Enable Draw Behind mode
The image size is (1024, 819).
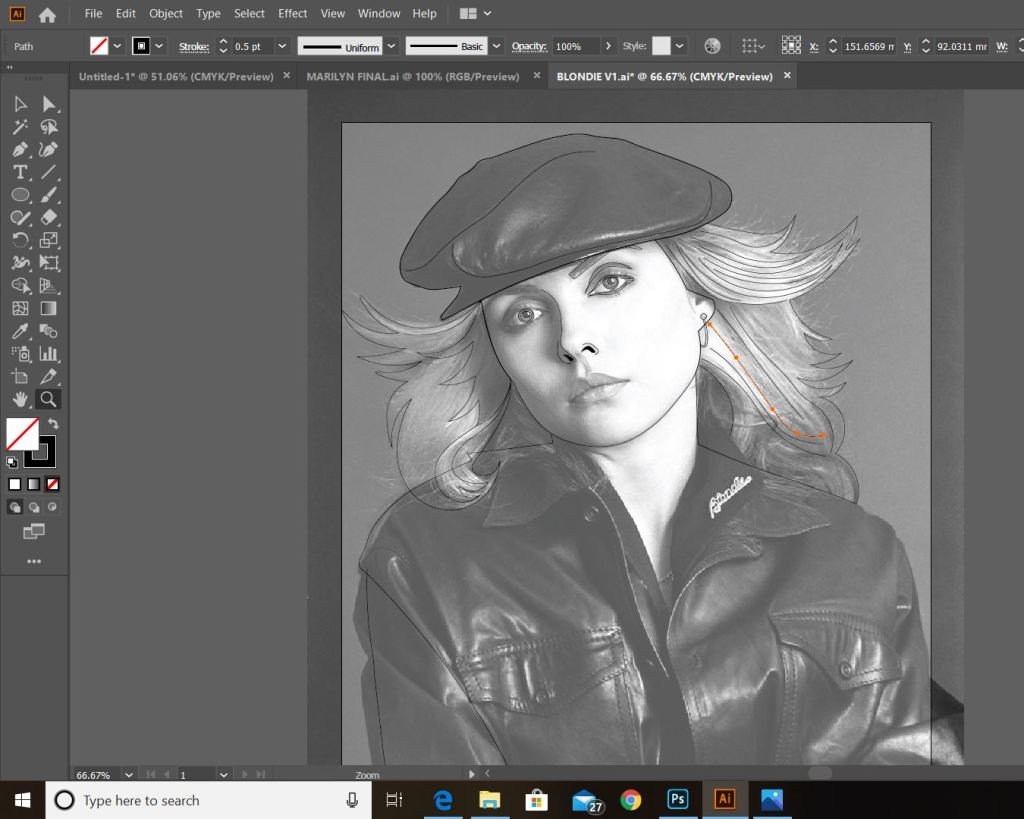tap(34, 507)
